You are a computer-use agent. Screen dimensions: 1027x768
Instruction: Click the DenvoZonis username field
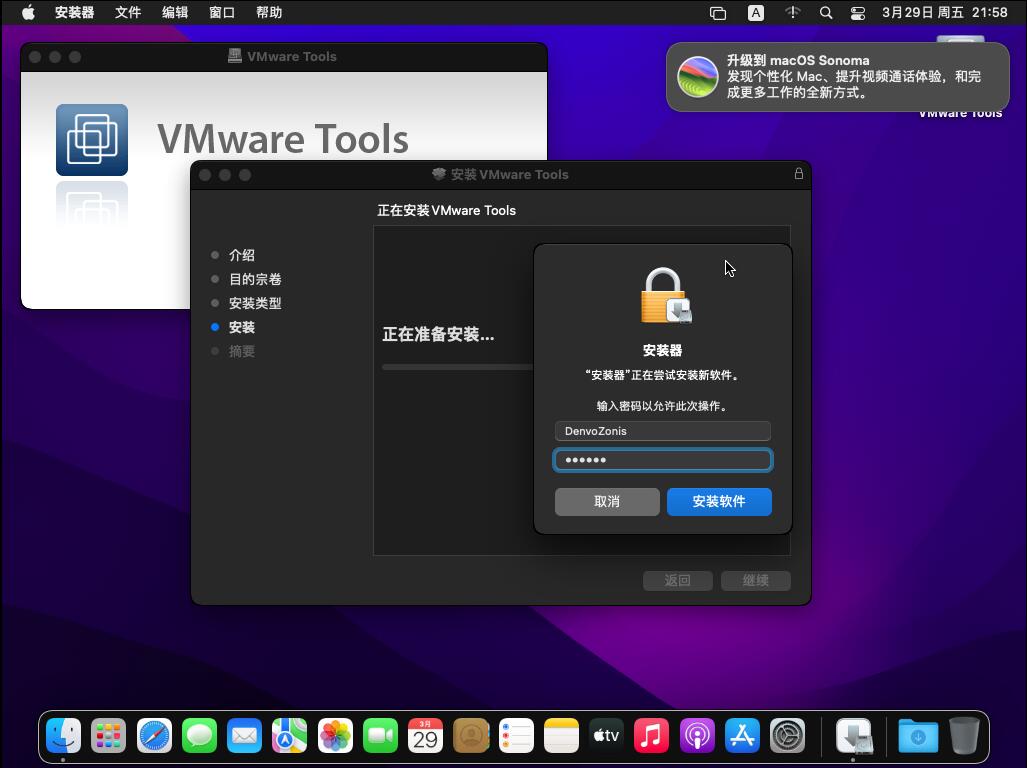pyautogui.click(x=662, y=431)
